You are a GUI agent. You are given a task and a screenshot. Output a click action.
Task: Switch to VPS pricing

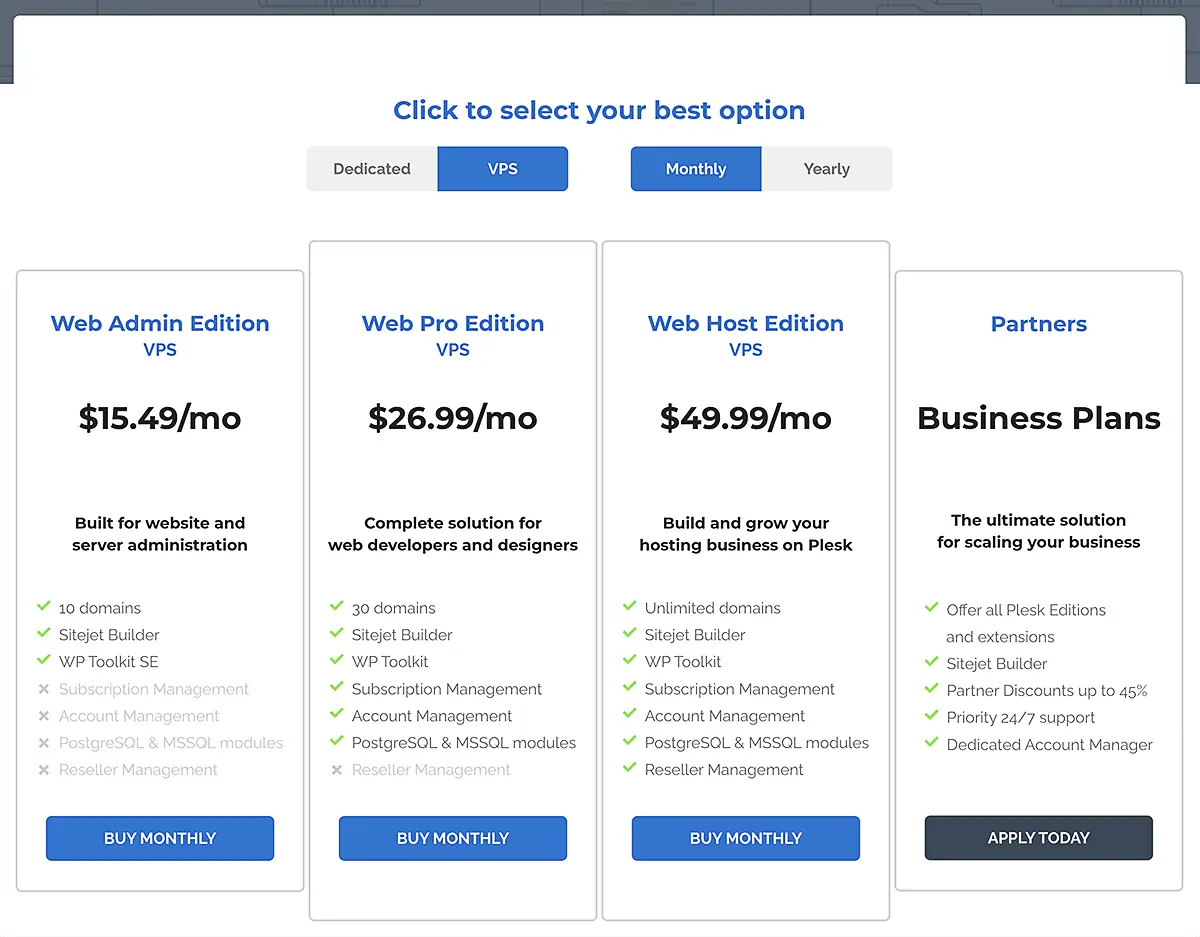click(x=502, y=169)
